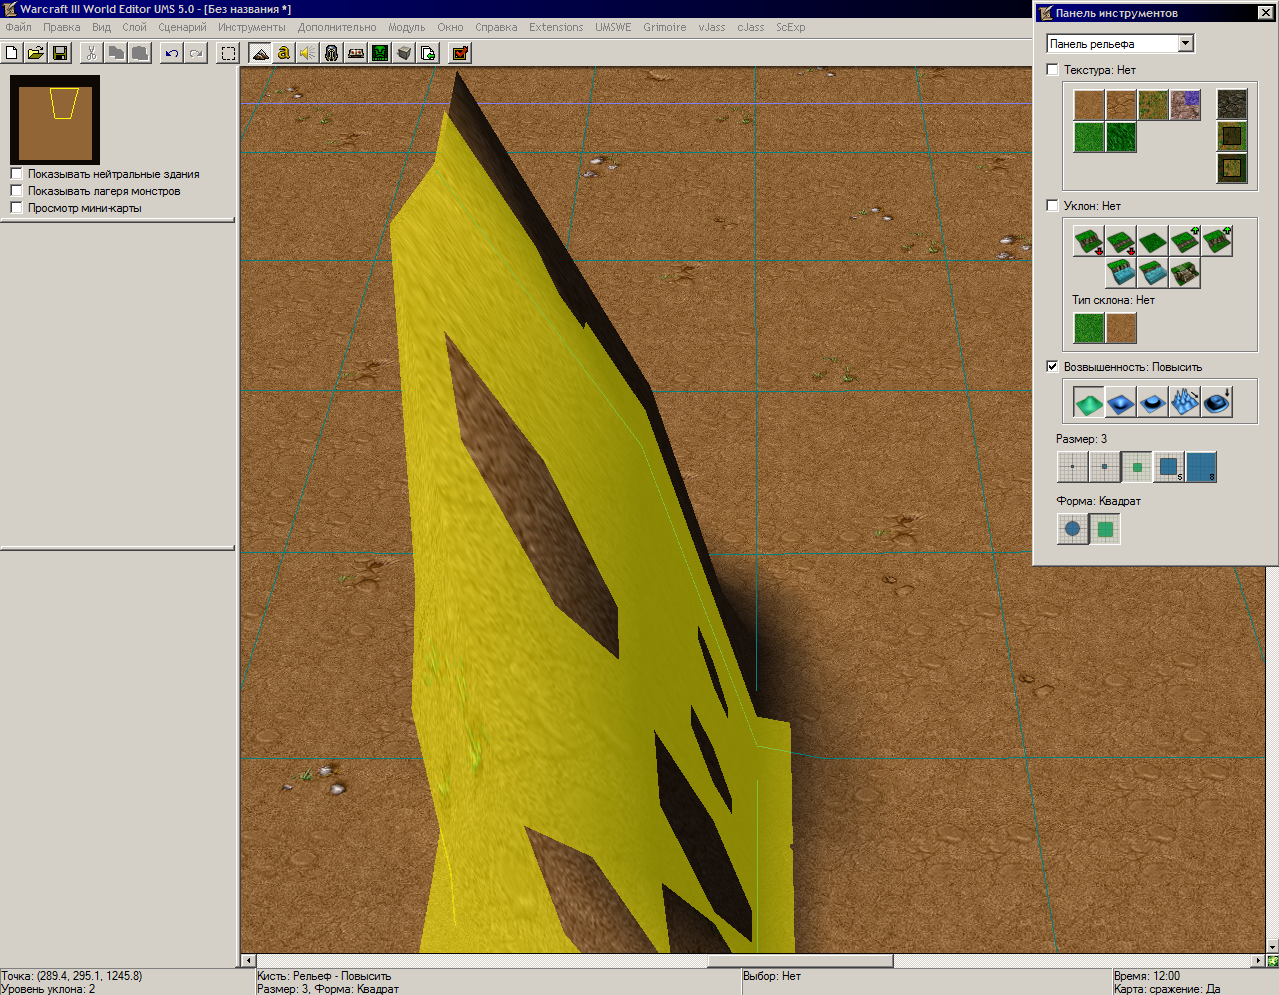Select the Raise height green hill tool
1279x995 pixels.
pyautogui.click(x=1088, y=402)
